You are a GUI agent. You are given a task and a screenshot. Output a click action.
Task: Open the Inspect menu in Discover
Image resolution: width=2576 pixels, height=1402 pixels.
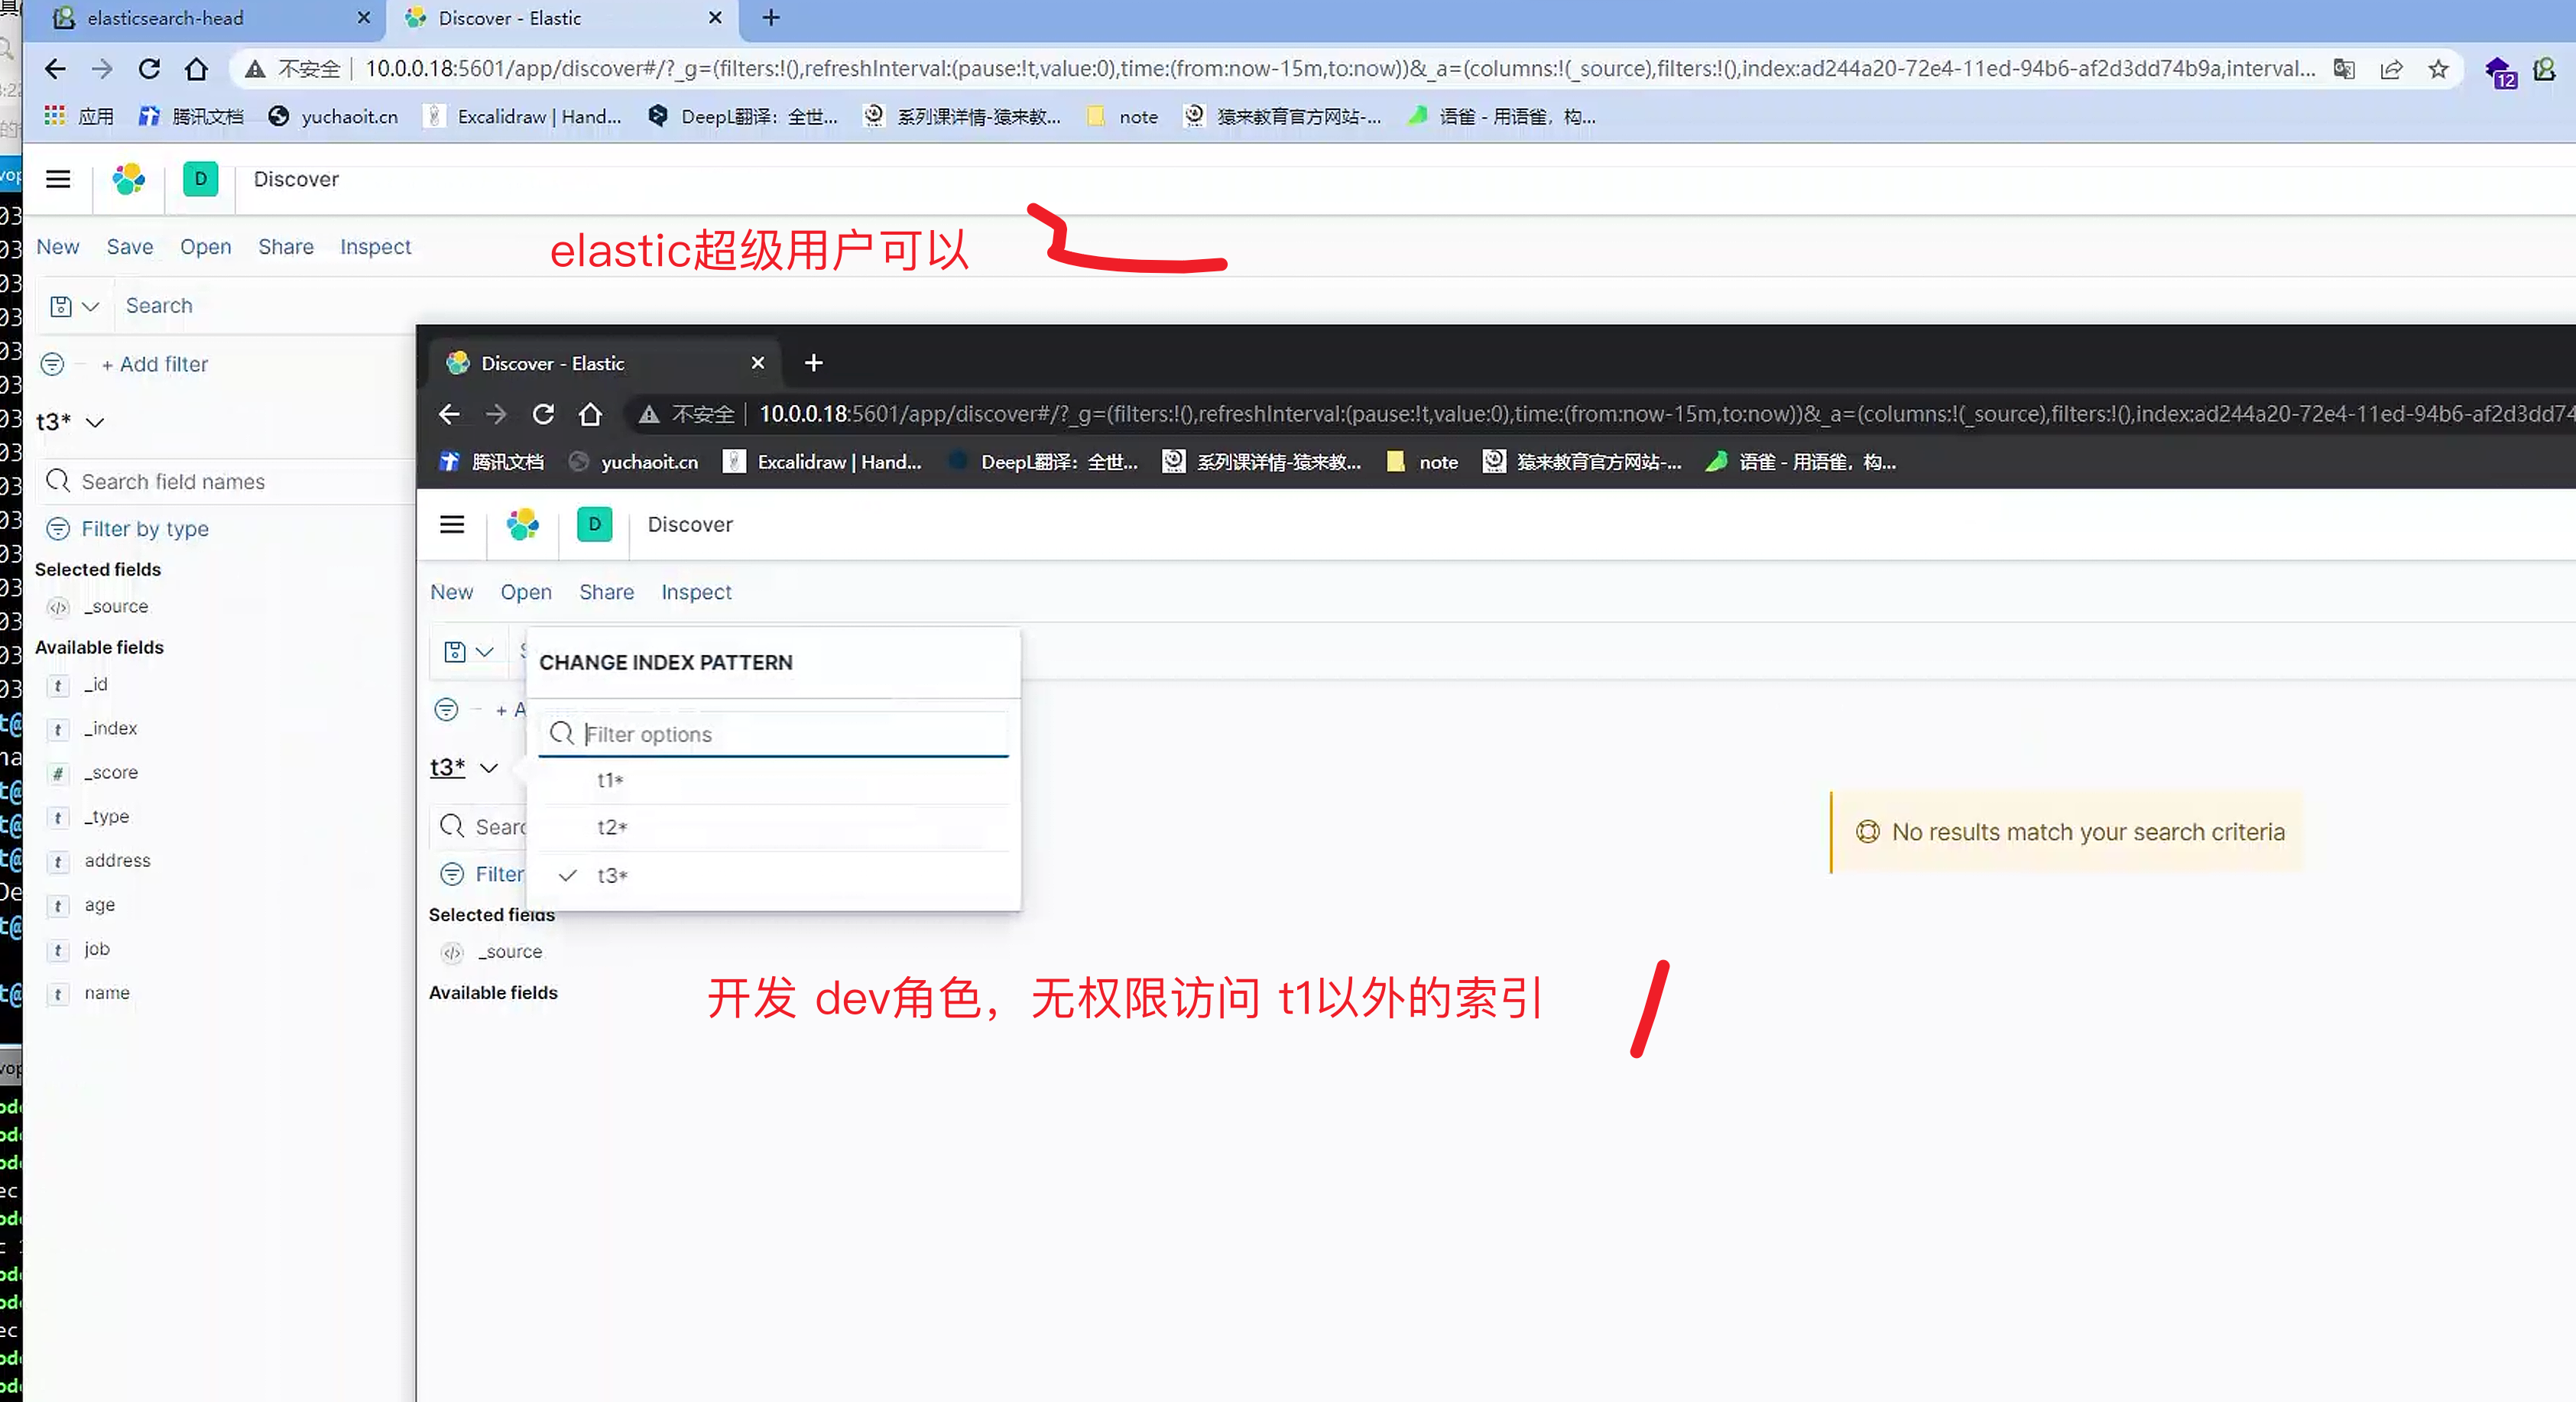tap(375, 247)
